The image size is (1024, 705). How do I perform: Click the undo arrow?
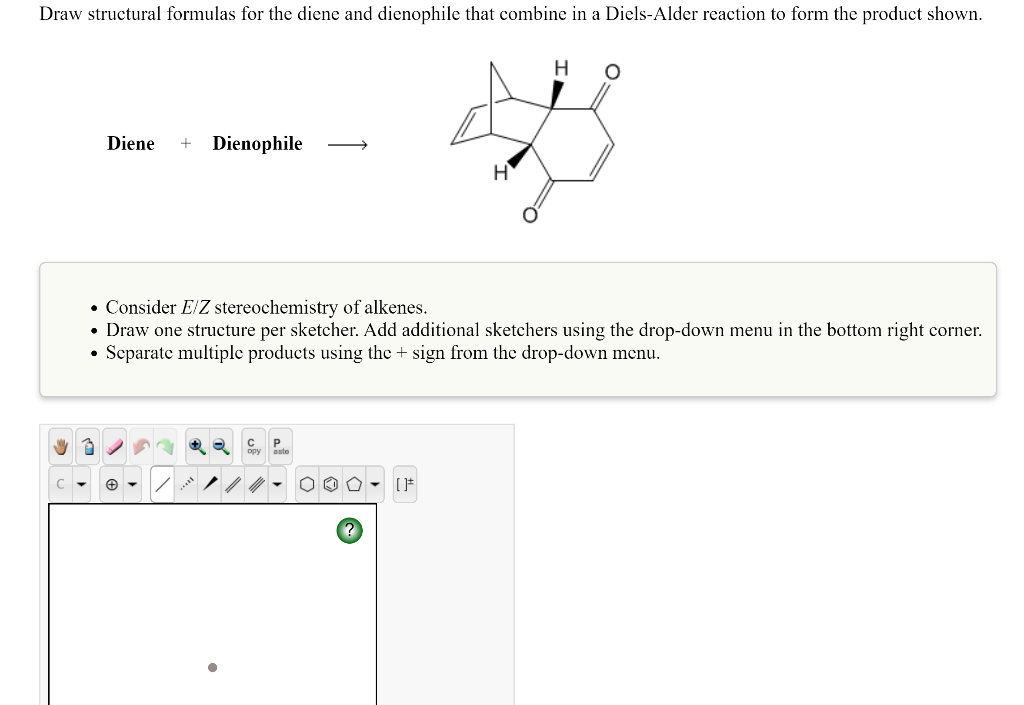pos(140,445)
